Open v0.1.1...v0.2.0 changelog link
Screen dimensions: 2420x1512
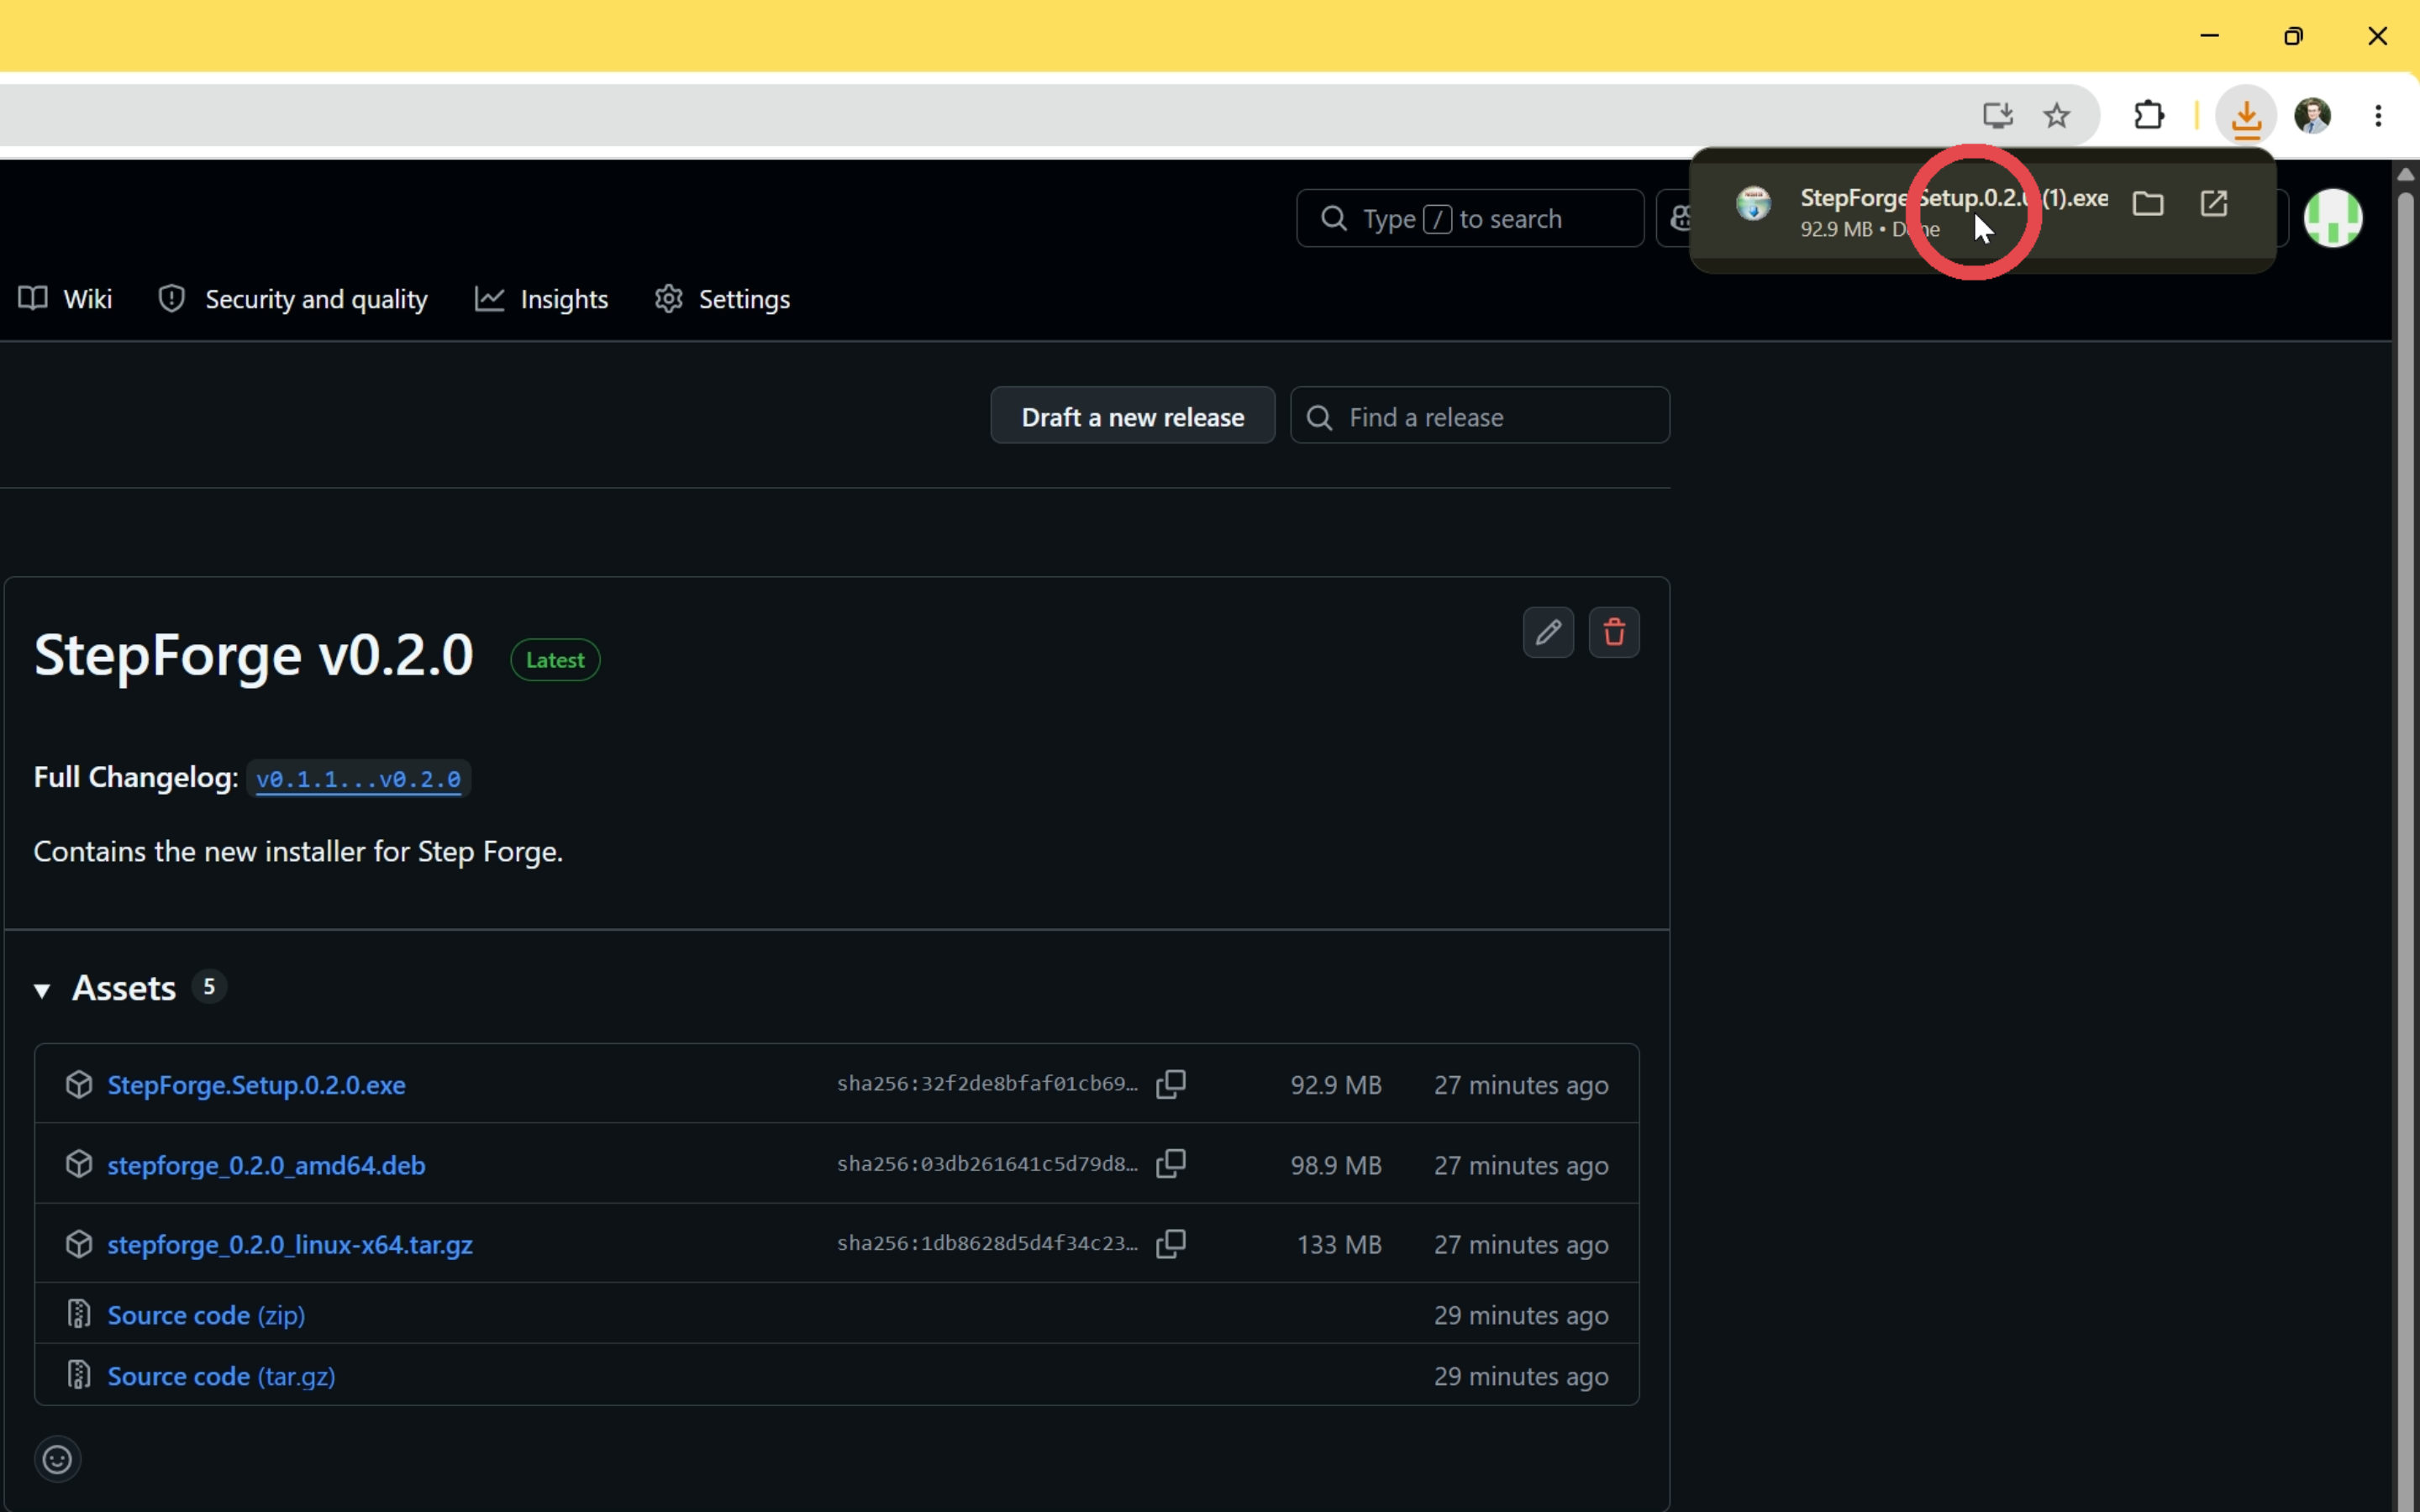(358, 779)
